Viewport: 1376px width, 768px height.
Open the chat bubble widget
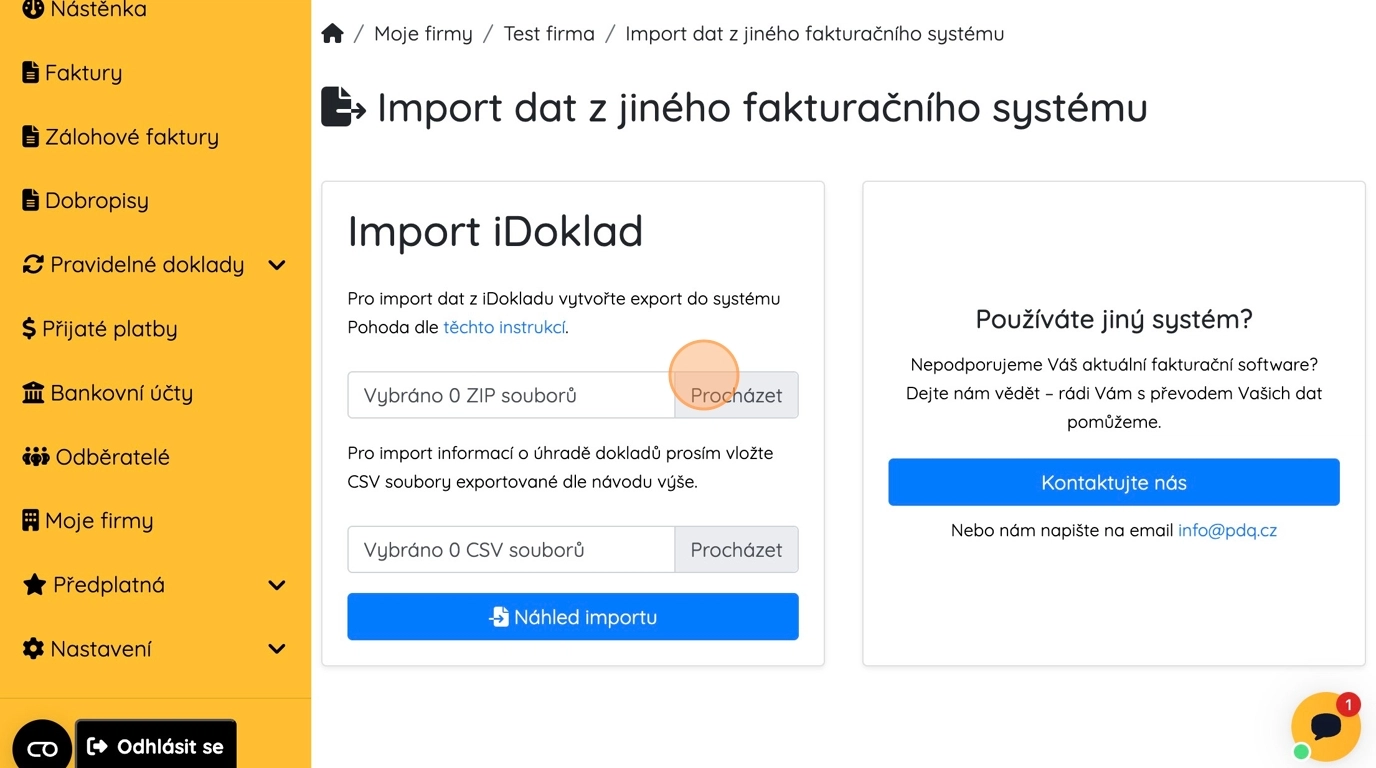pyautogui.click(x=1325, y=727)
